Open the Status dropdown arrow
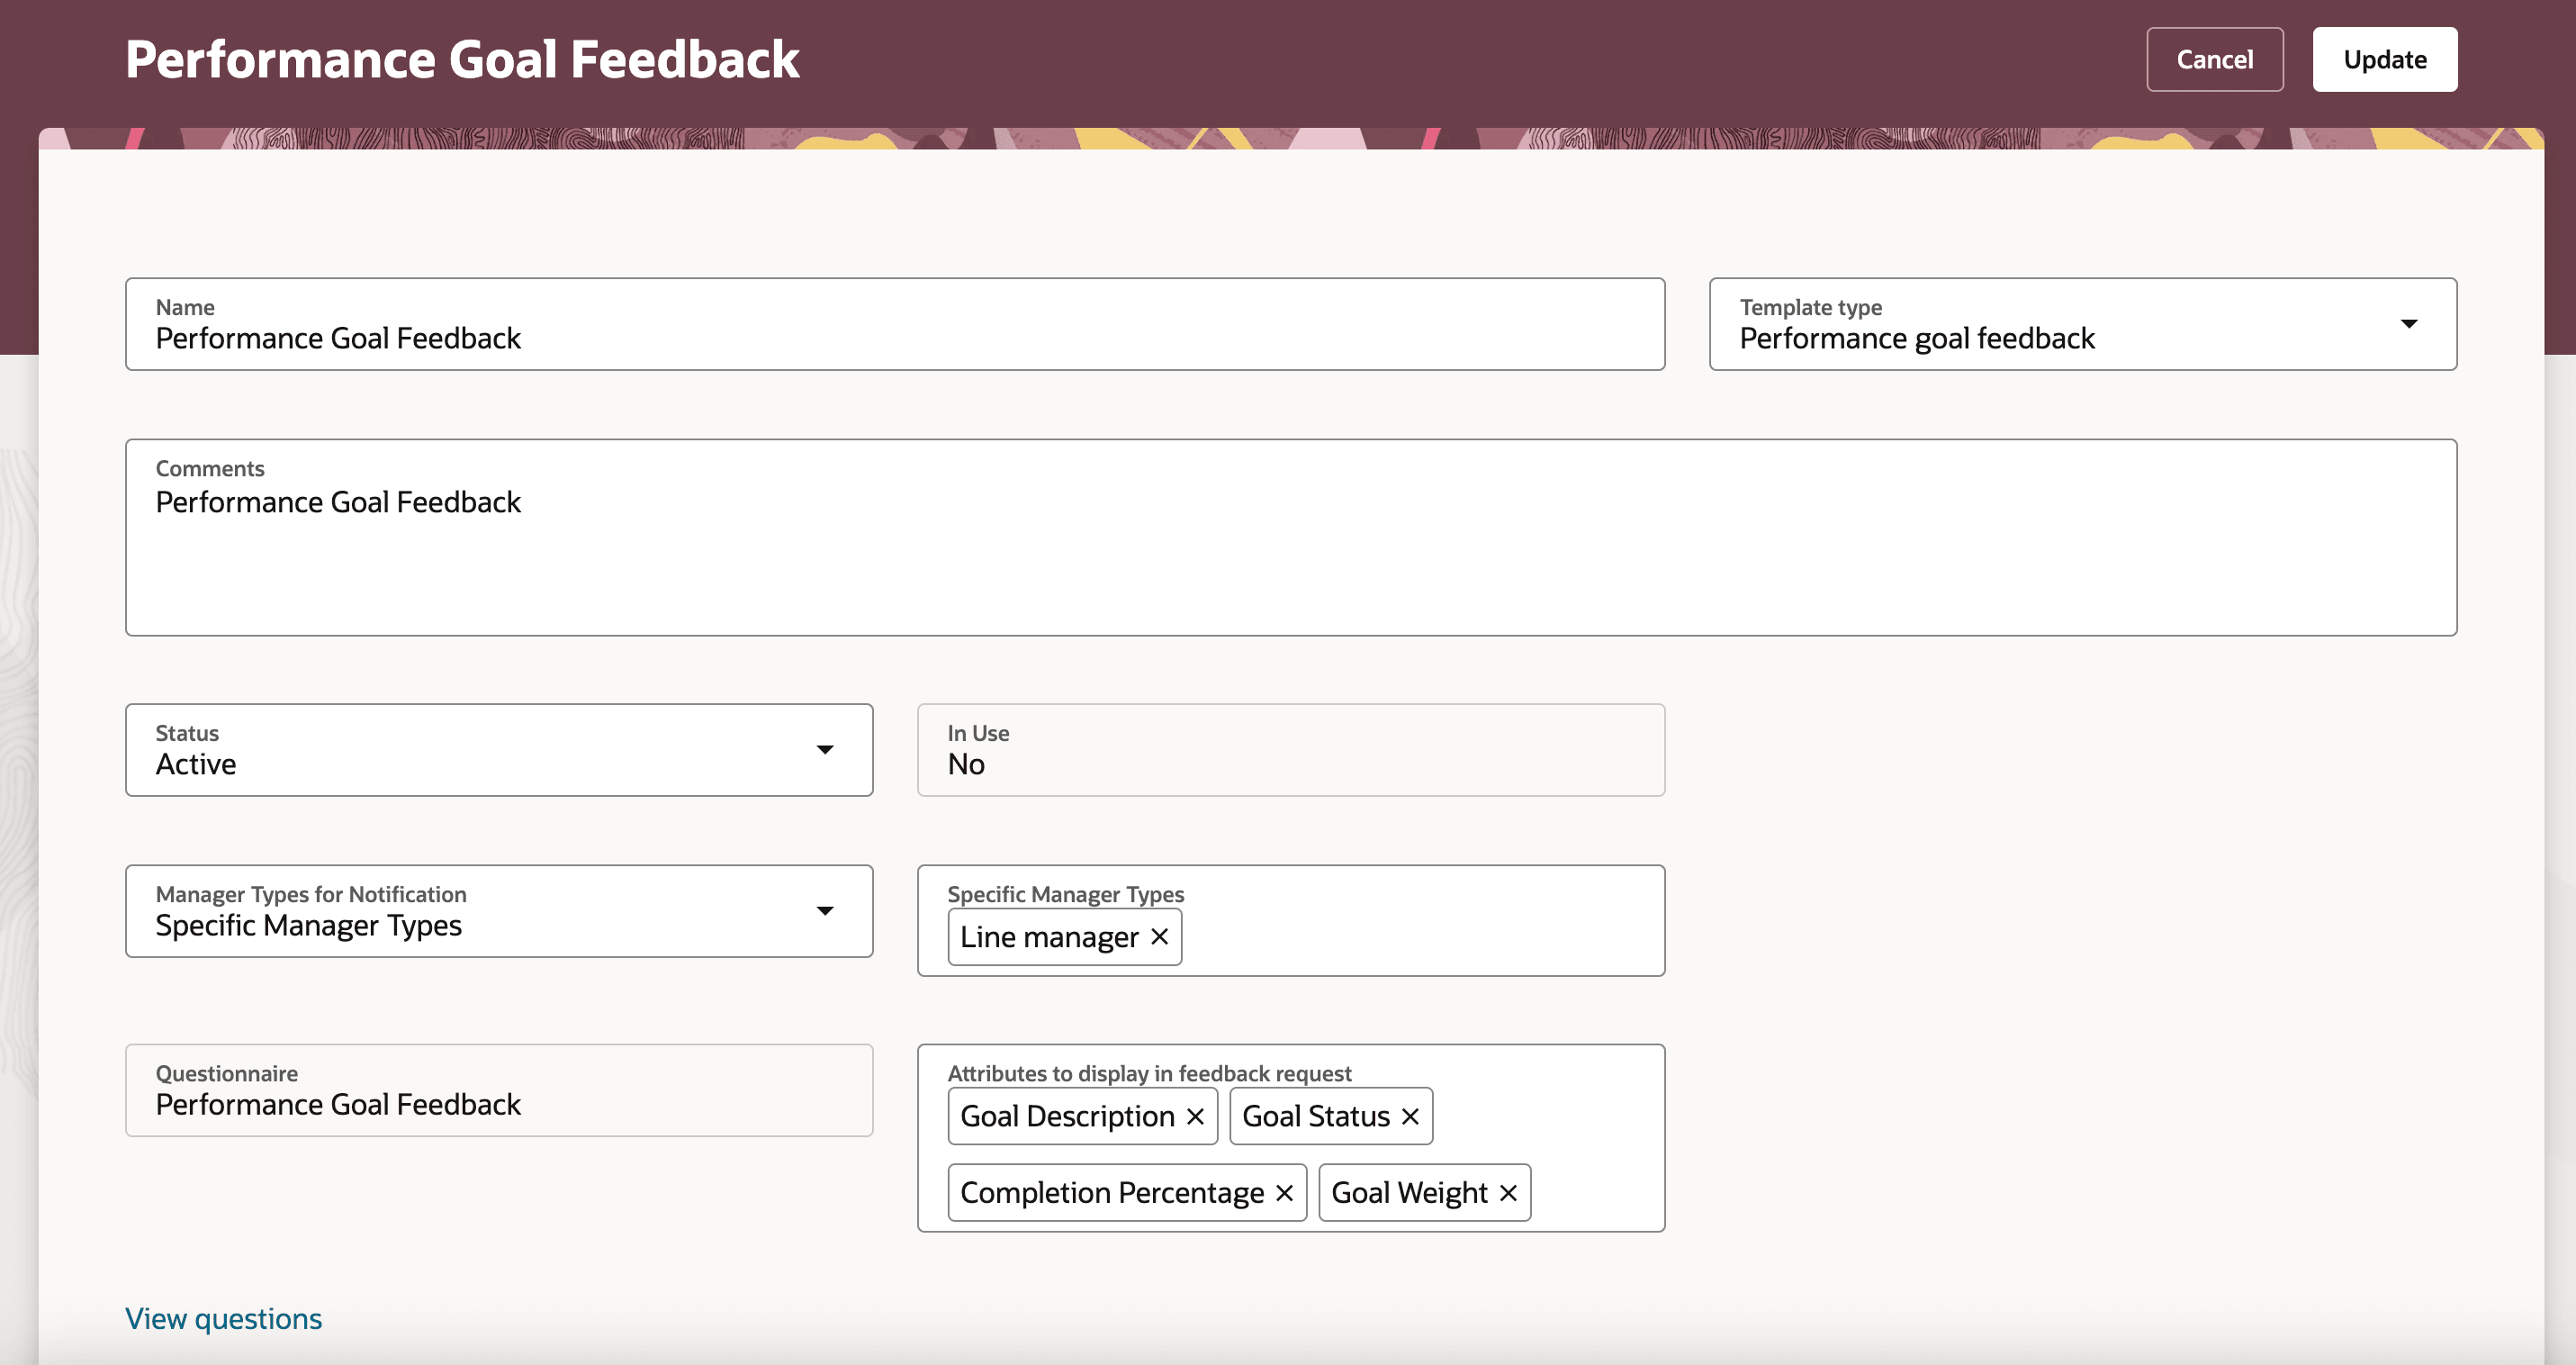 (x=826, y=749)
